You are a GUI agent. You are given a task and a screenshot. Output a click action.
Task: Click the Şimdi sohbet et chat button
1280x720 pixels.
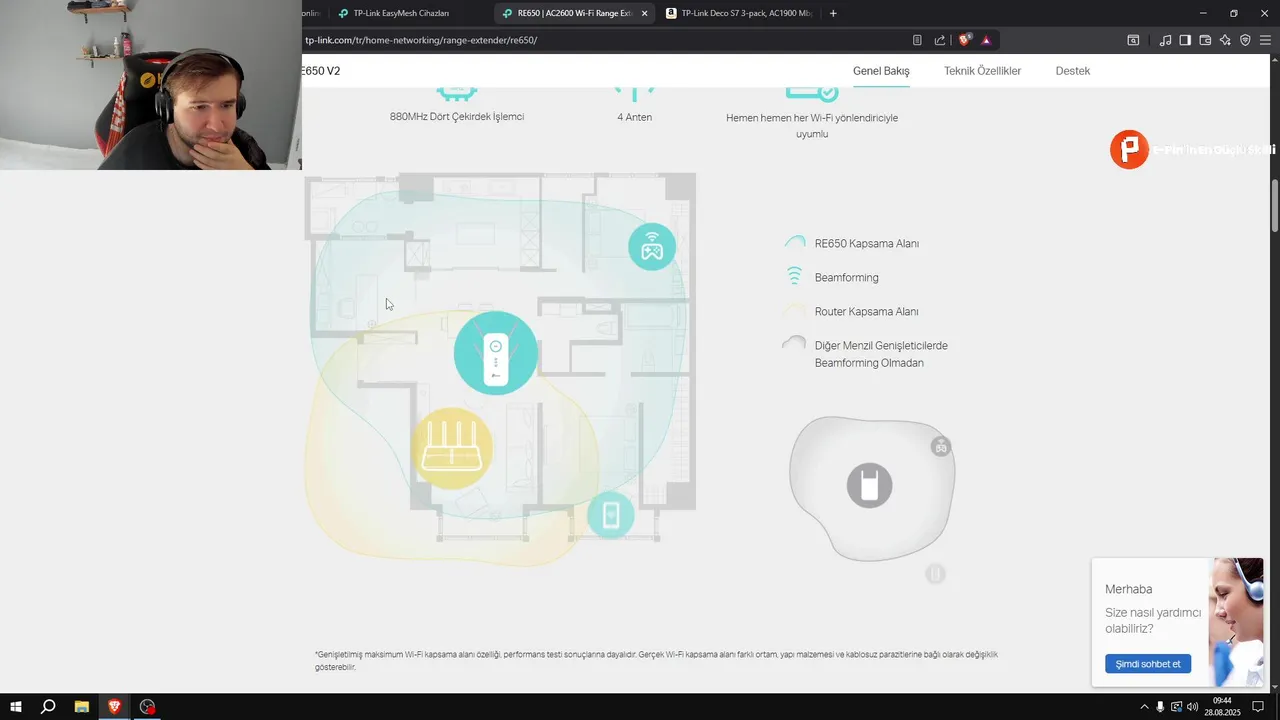[x=1148, y=664]
